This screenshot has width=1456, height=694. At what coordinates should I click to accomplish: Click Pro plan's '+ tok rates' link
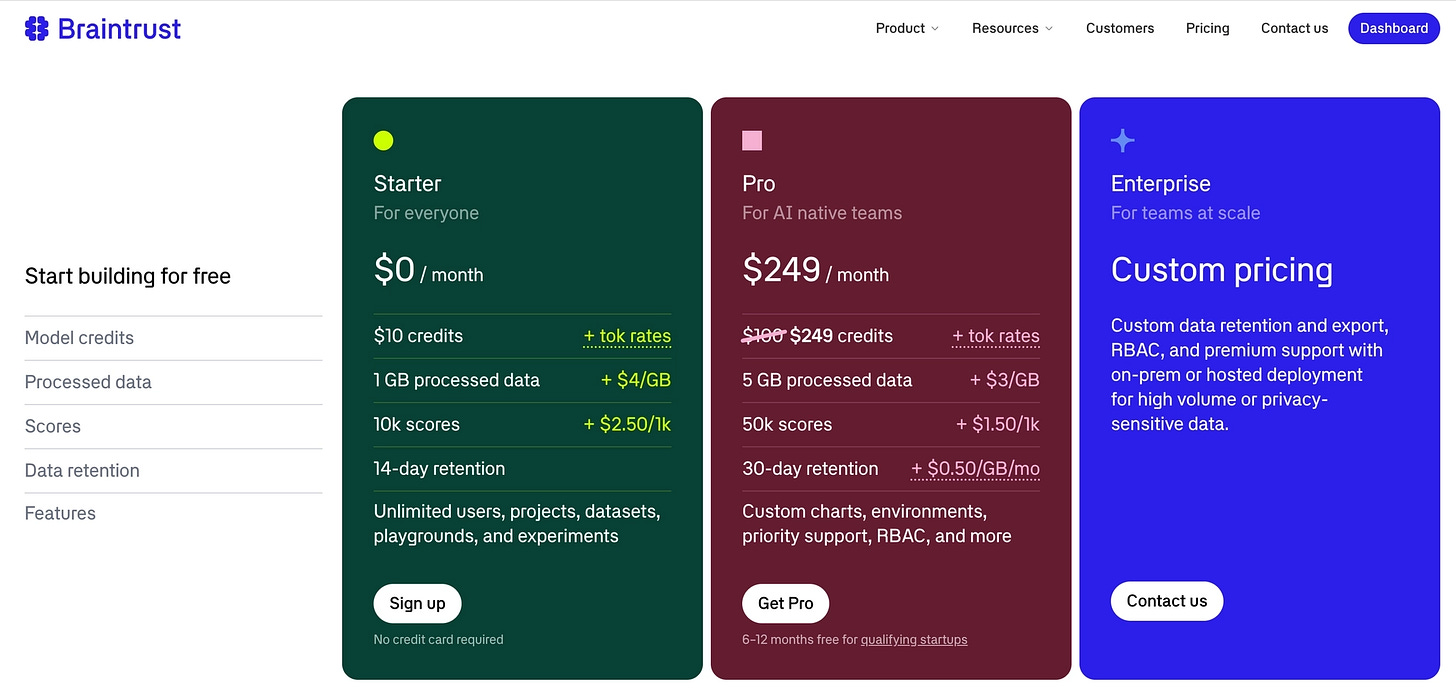[x=996, y=336]
